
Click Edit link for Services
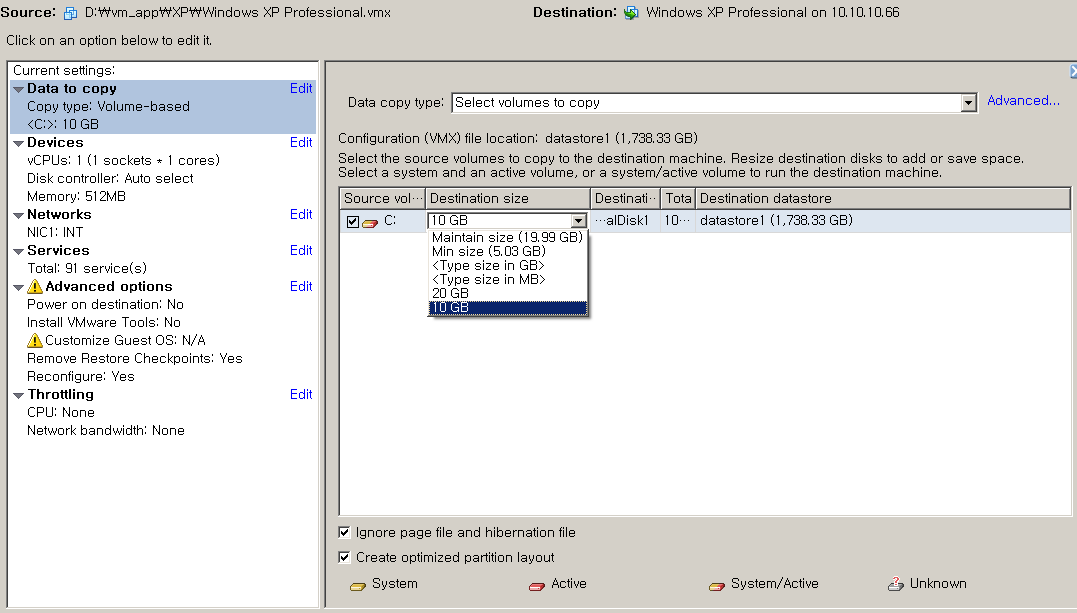coord(301,250)
